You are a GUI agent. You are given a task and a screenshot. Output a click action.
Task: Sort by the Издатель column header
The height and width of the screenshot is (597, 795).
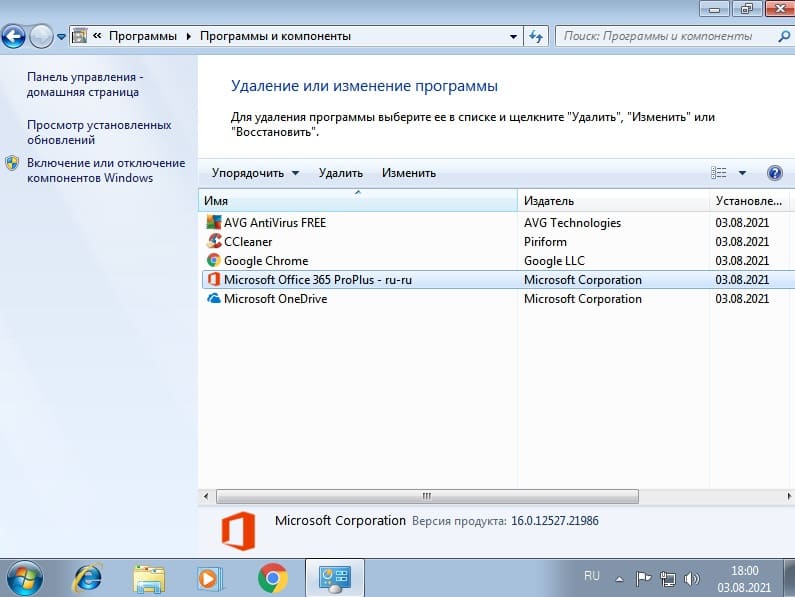613,201
